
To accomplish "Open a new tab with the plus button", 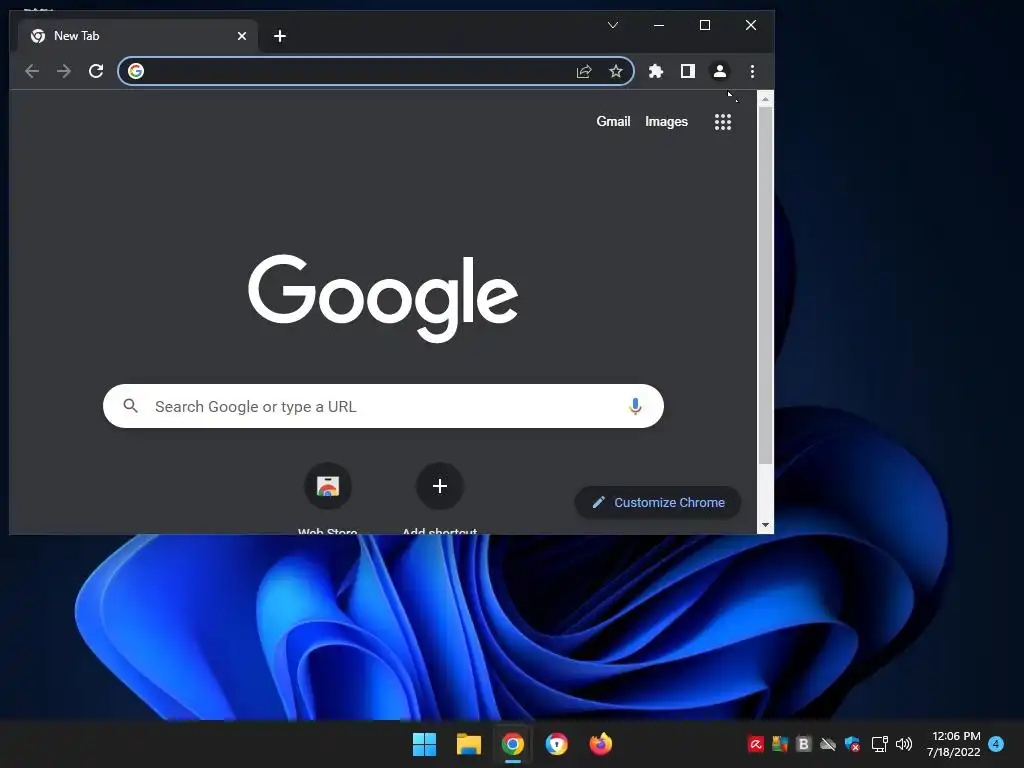I will pos(280,36).
